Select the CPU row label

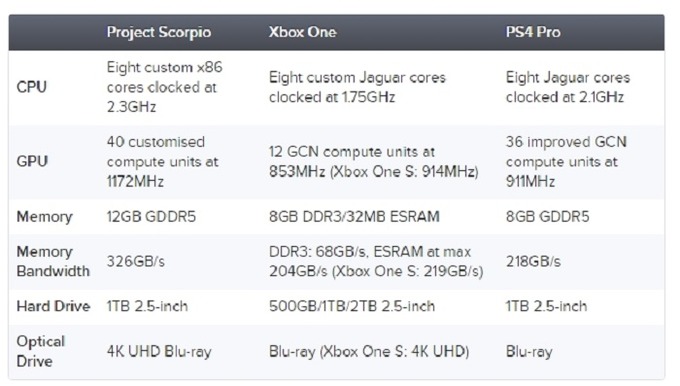(x=31, y=87)
